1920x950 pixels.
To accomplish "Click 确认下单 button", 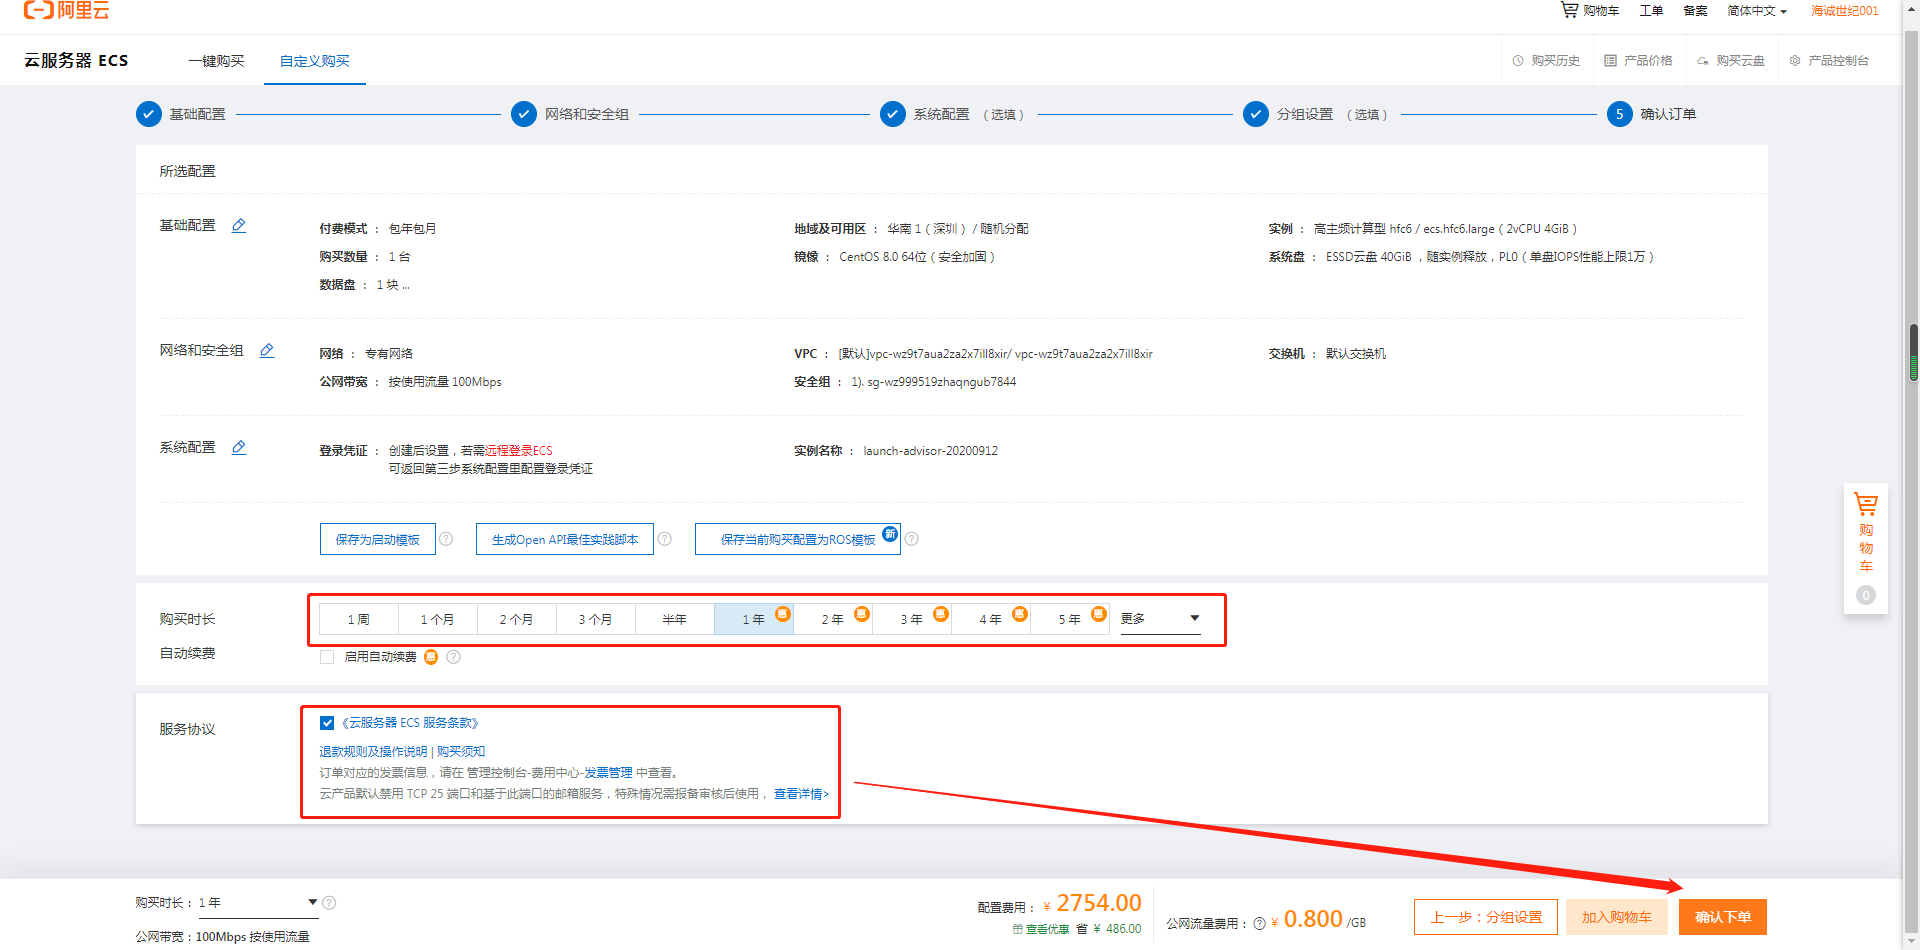I will [x=1723, y=917].
